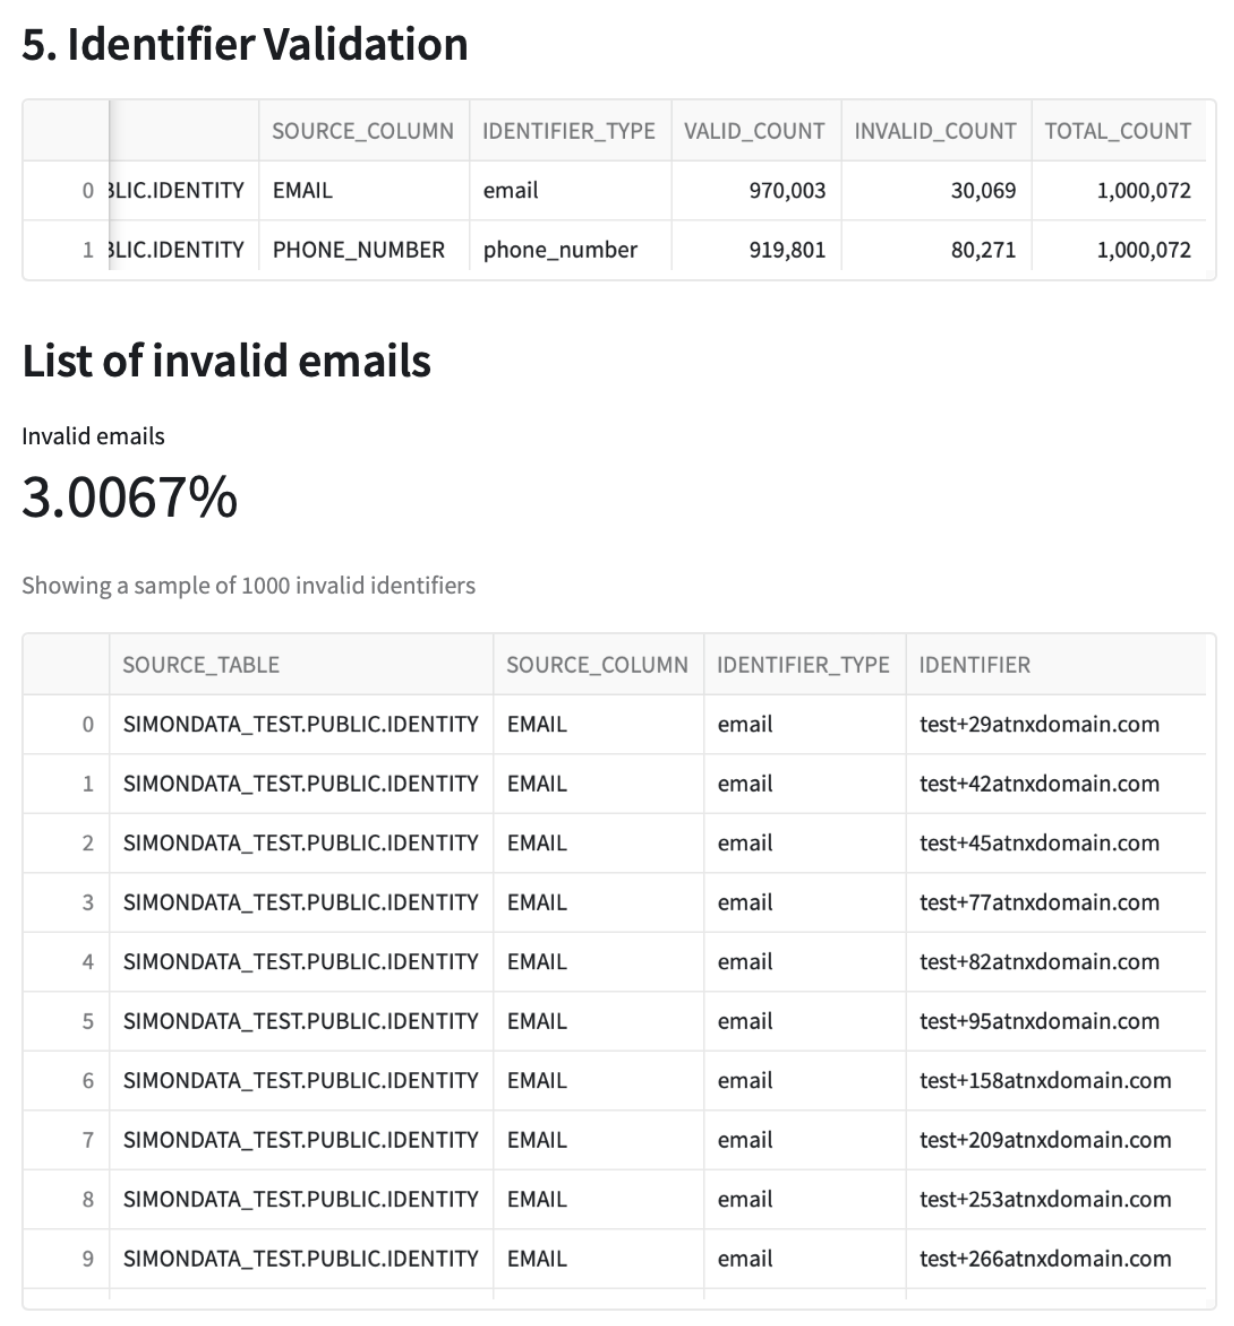The width and height of the screenshot is (1234, 1326).
Task: Click the IDENTIFIER_TYPE header in the validation table
Action: coord(569,130)
